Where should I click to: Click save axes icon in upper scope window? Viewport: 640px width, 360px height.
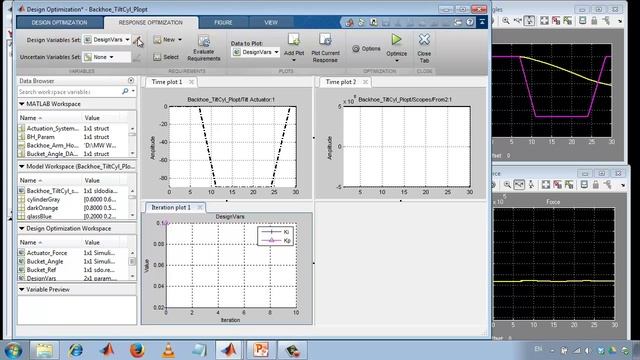[x=556, y=20]
